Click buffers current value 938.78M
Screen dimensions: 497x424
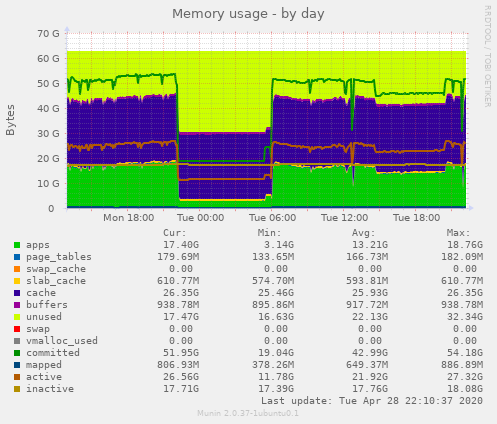178,305
